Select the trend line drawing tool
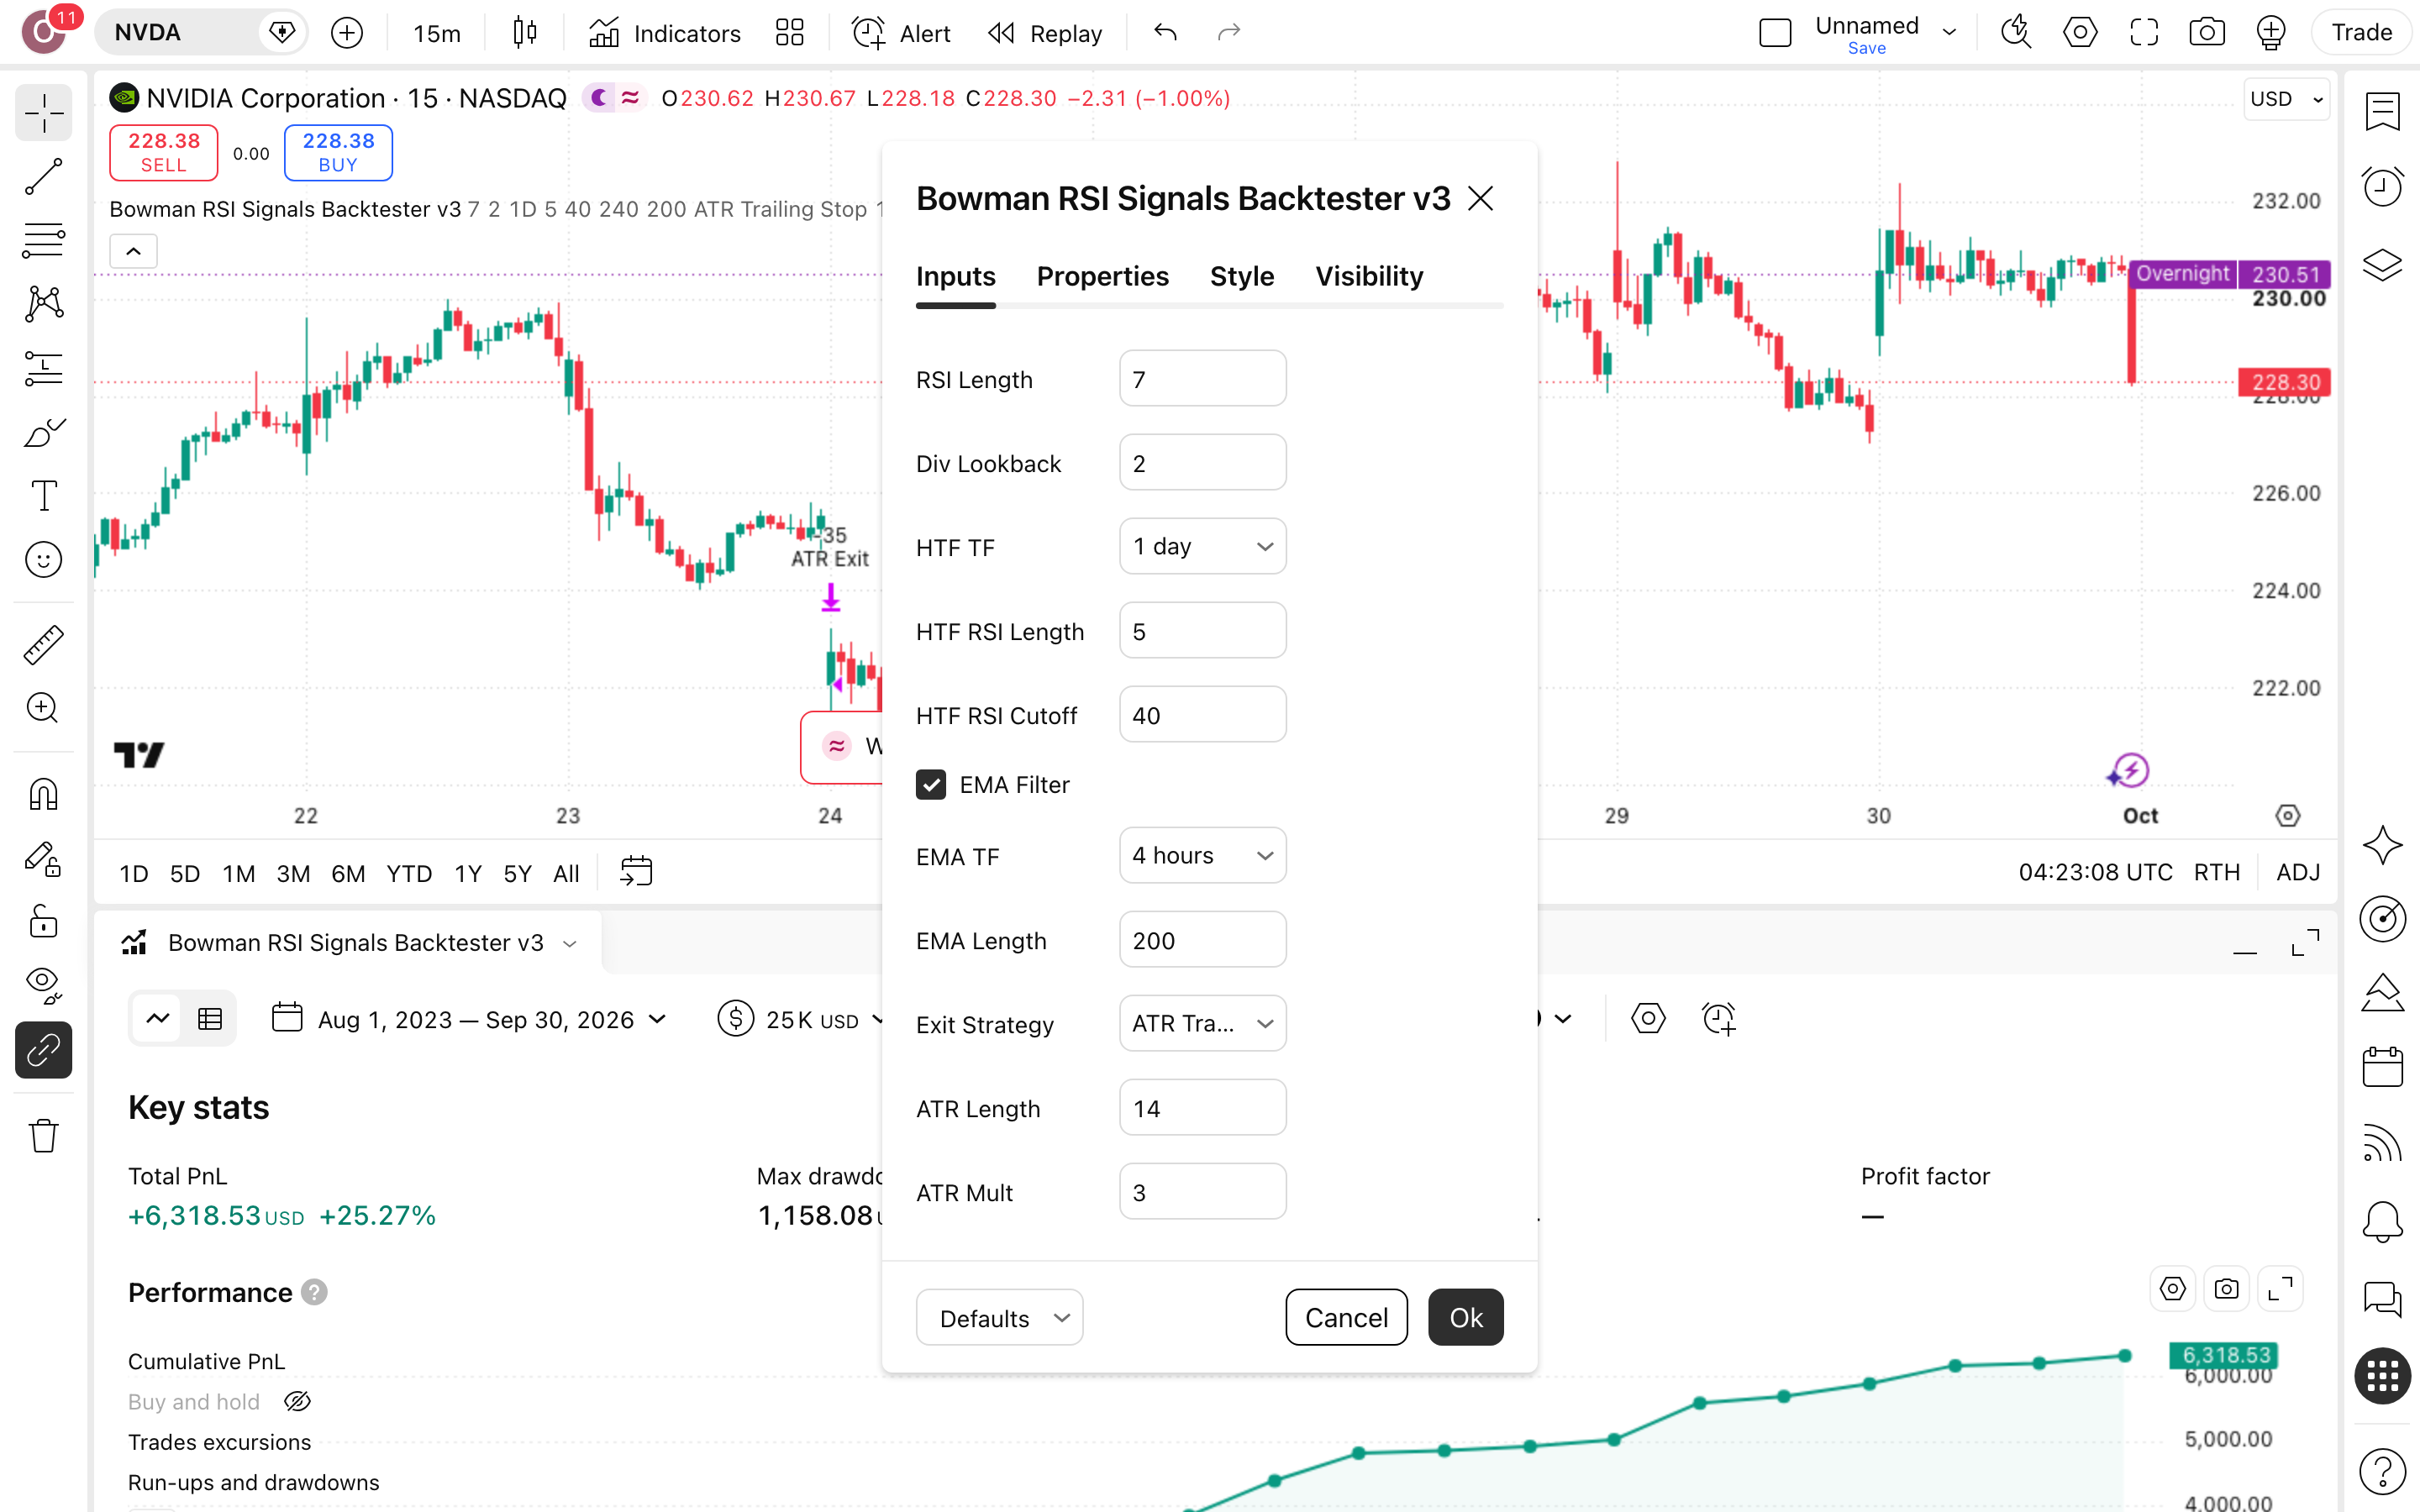Viewport: 2420px width, 1512px height. (43, 177)
